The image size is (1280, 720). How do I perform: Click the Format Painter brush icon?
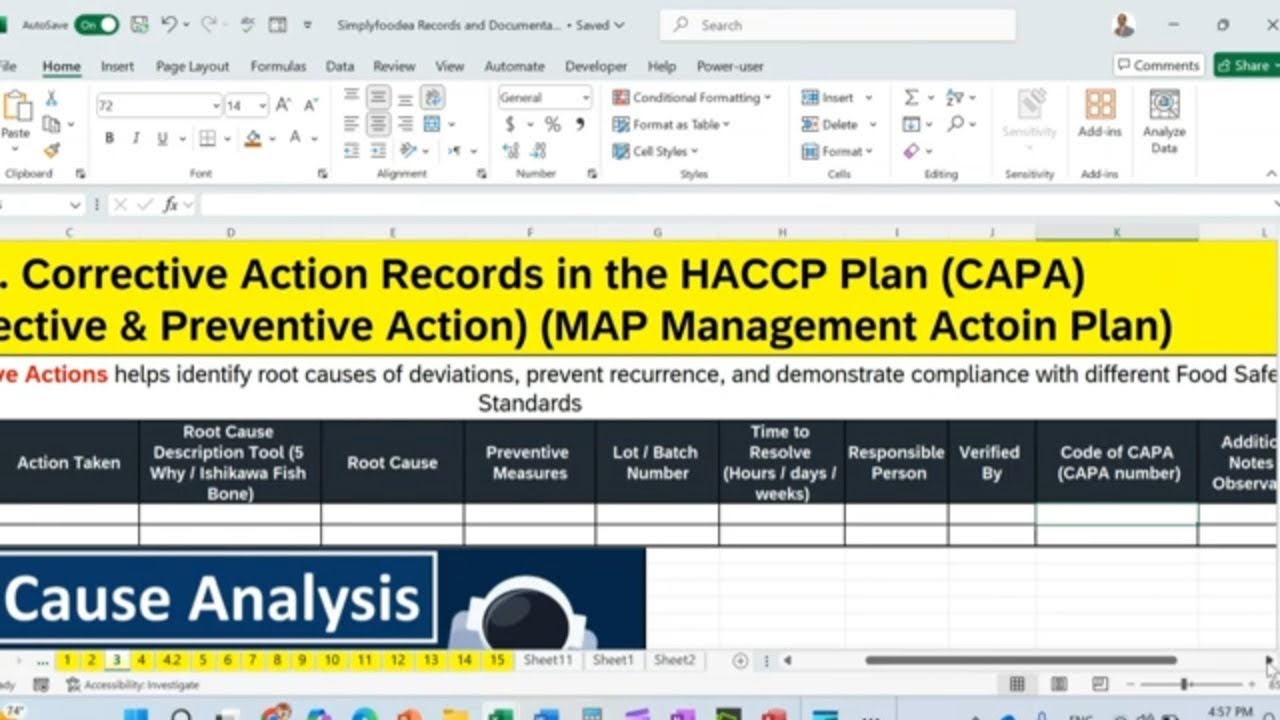click(51, 150)
